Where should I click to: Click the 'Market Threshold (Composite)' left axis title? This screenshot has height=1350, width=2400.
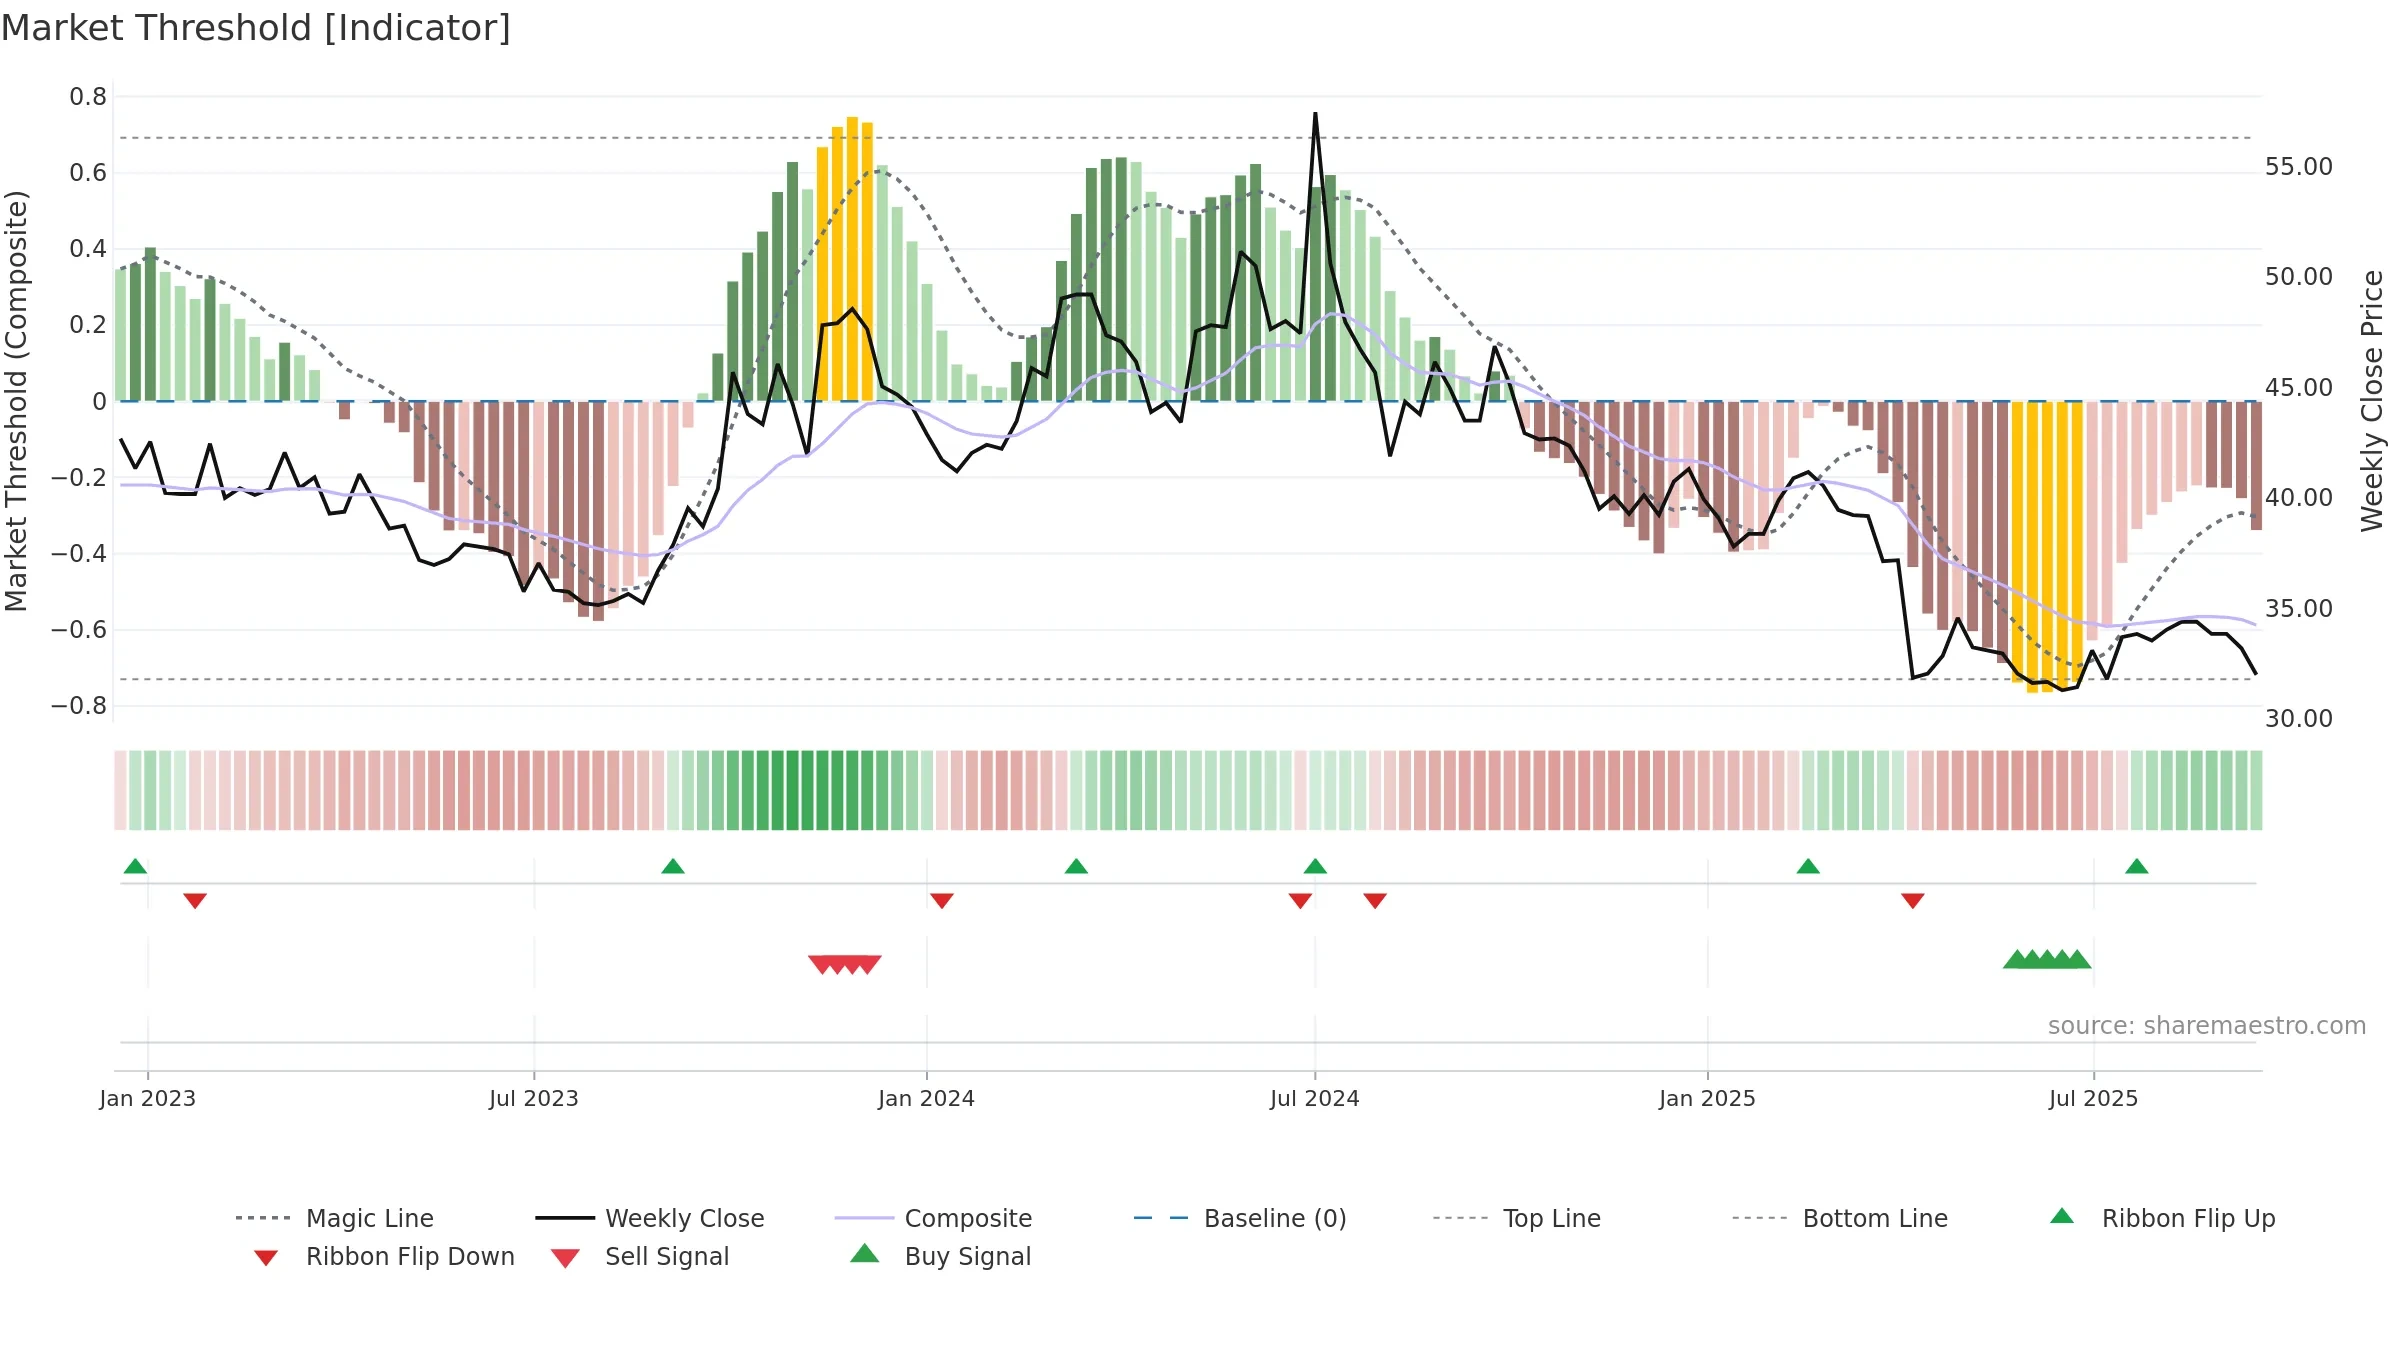pos(16,401)
